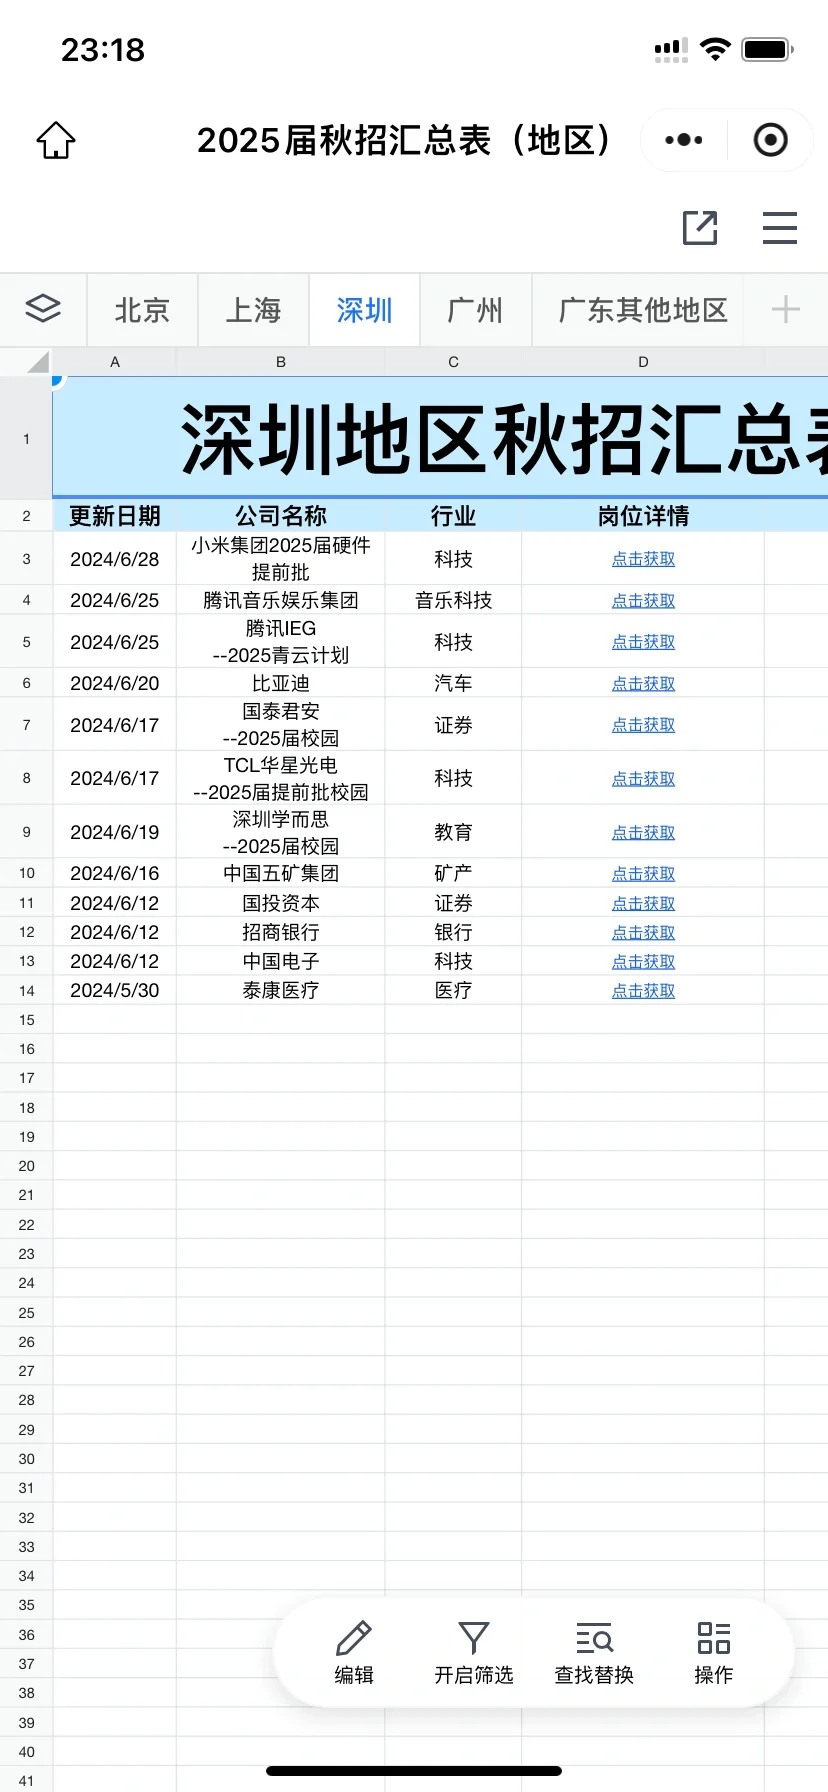The width and height of the screenshot is (828, 1792).
Task: Select the 招商银行 company cell
Action: [x=281, y=932]
